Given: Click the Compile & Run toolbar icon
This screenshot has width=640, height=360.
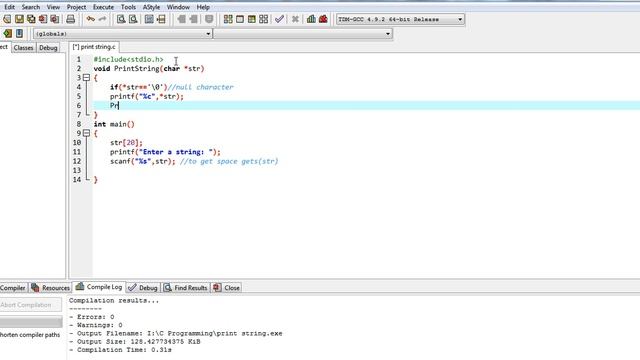Looking at the screenshot, I should click(252, 19).
